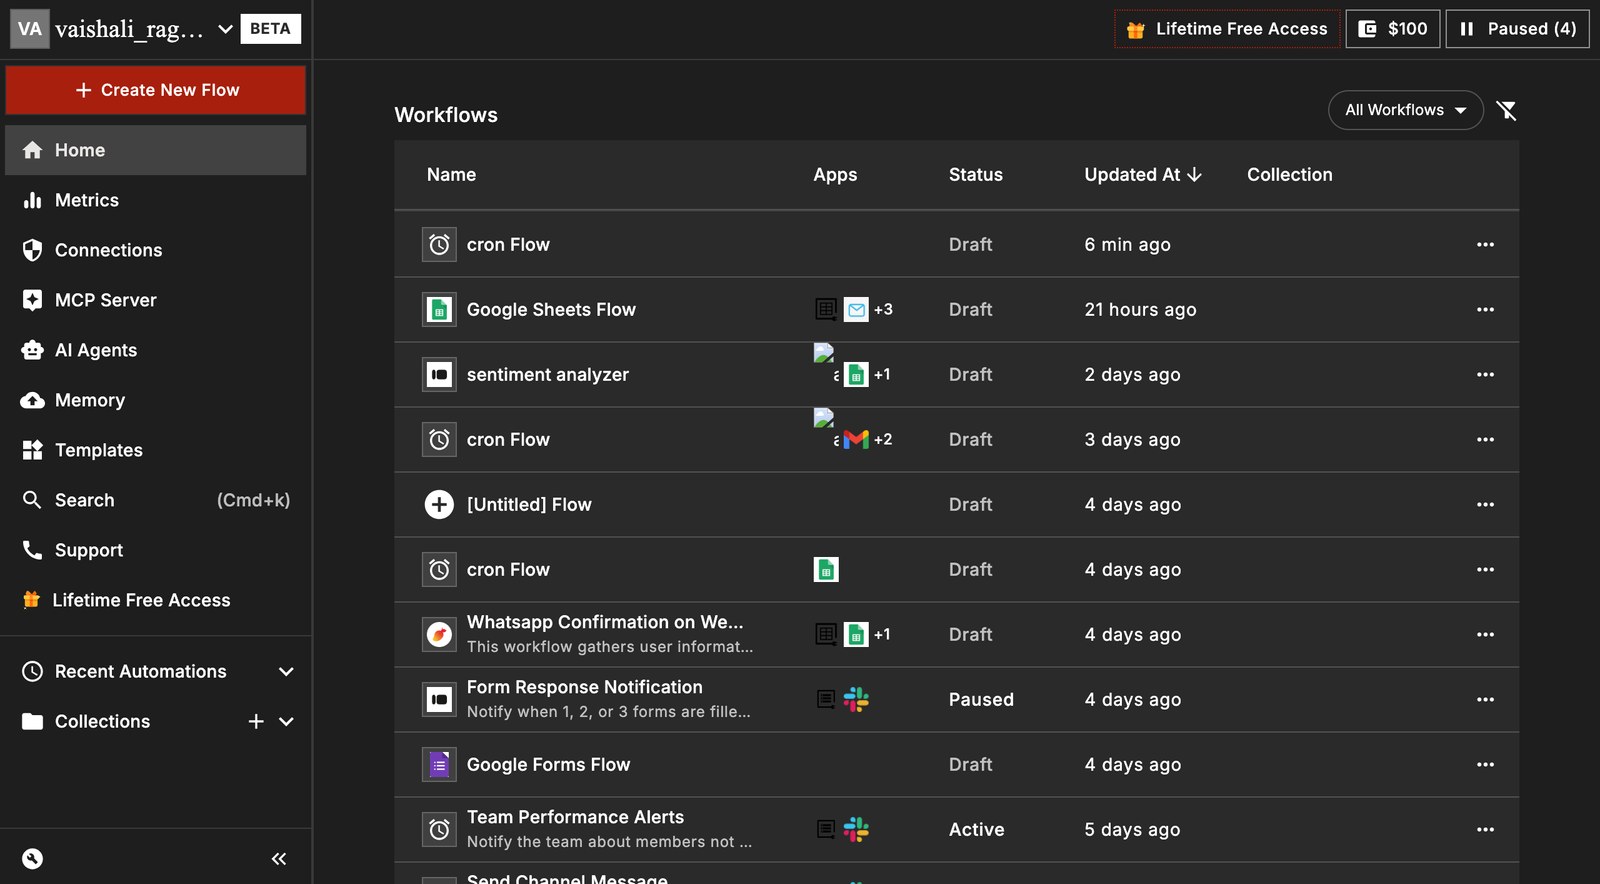Click the Slack icon in Form Response Notification row

[x=856, y=700]
